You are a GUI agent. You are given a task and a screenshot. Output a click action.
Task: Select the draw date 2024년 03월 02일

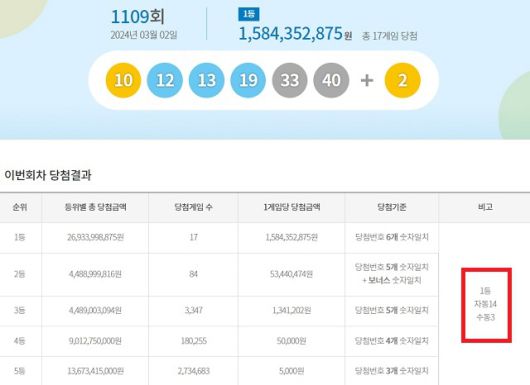point(144,35)
